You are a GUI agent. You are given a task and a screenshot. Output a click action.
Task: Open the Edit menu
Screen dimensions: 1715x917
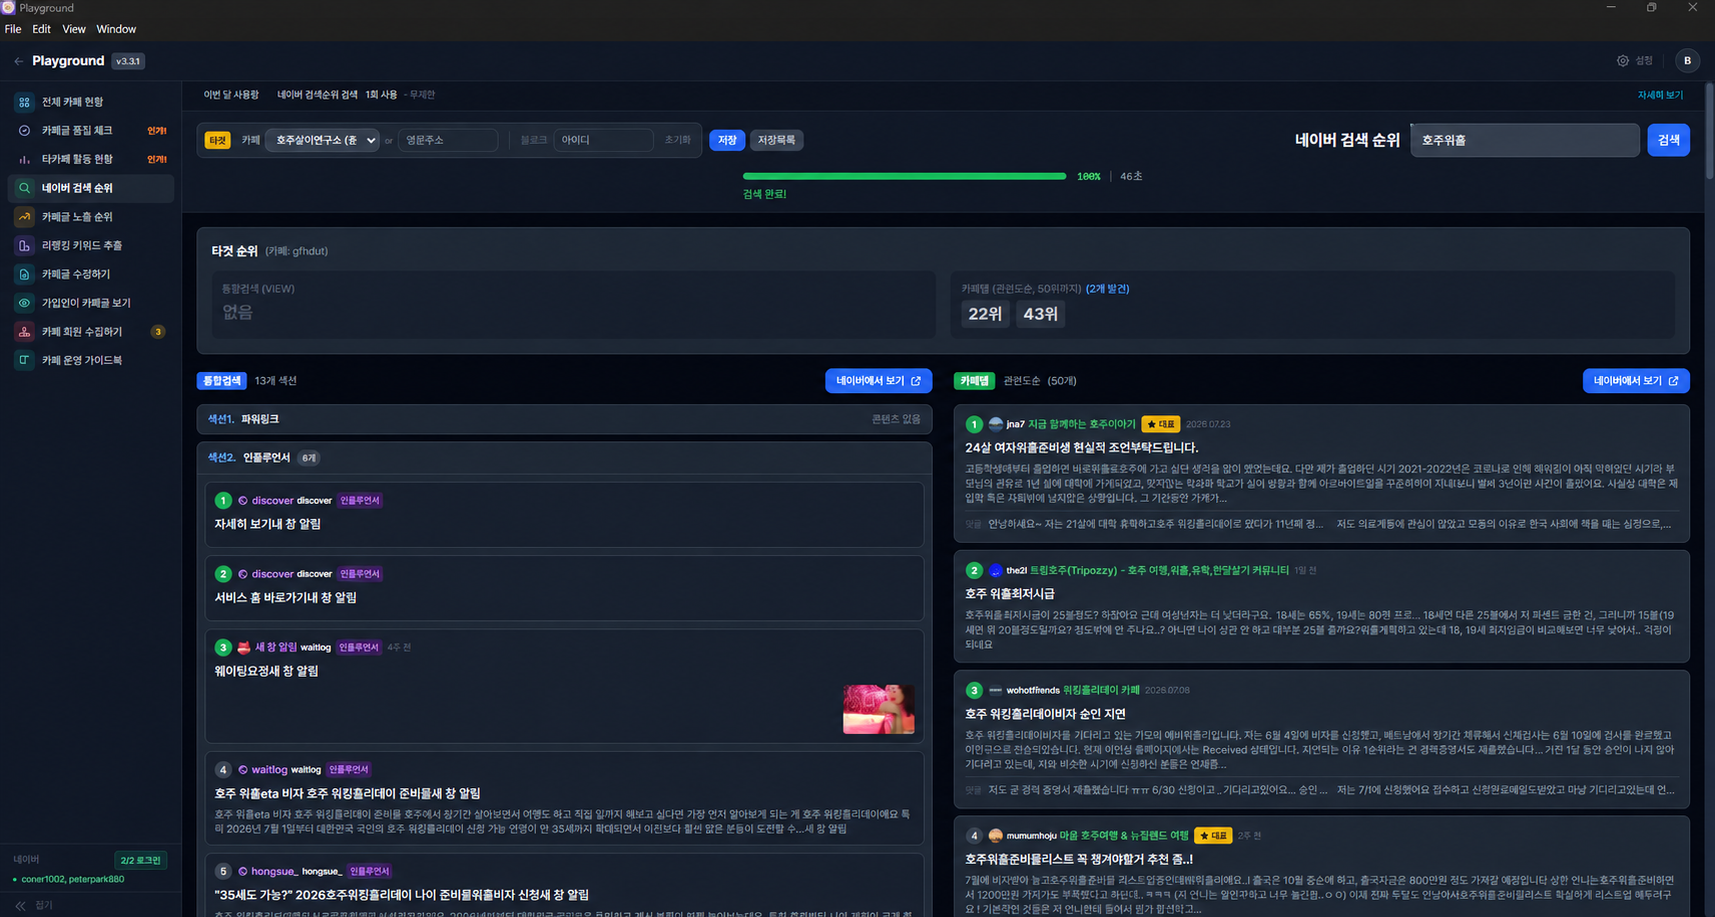41,29
